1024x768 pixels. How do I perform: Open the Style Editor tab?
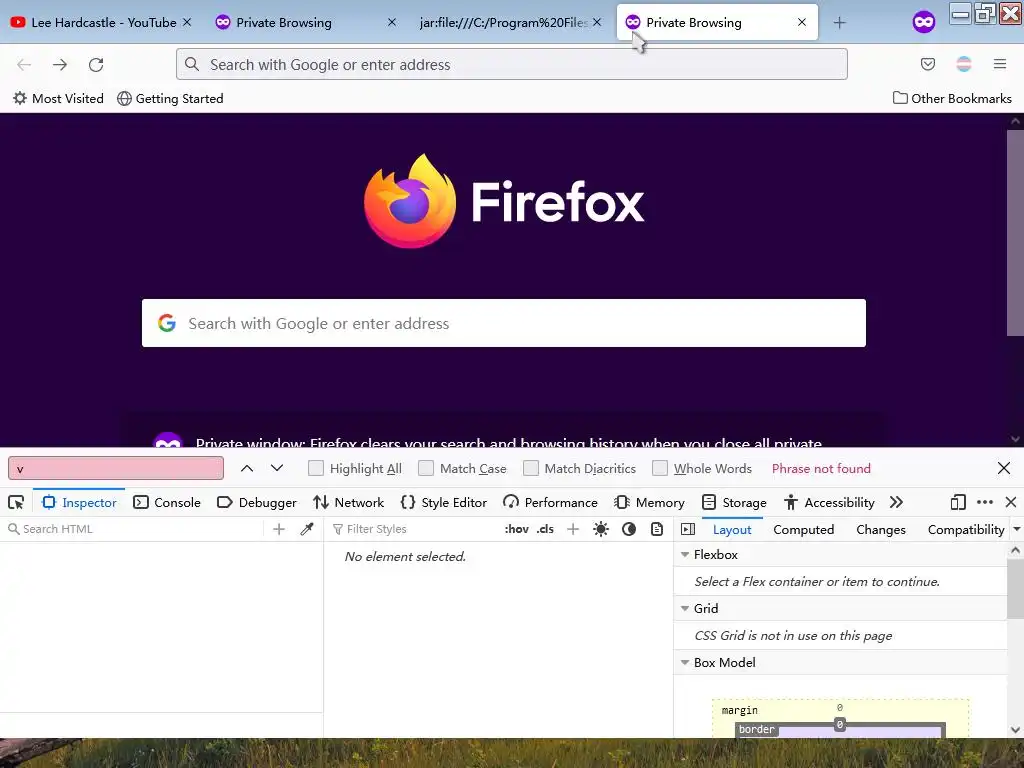coord(443,502)
